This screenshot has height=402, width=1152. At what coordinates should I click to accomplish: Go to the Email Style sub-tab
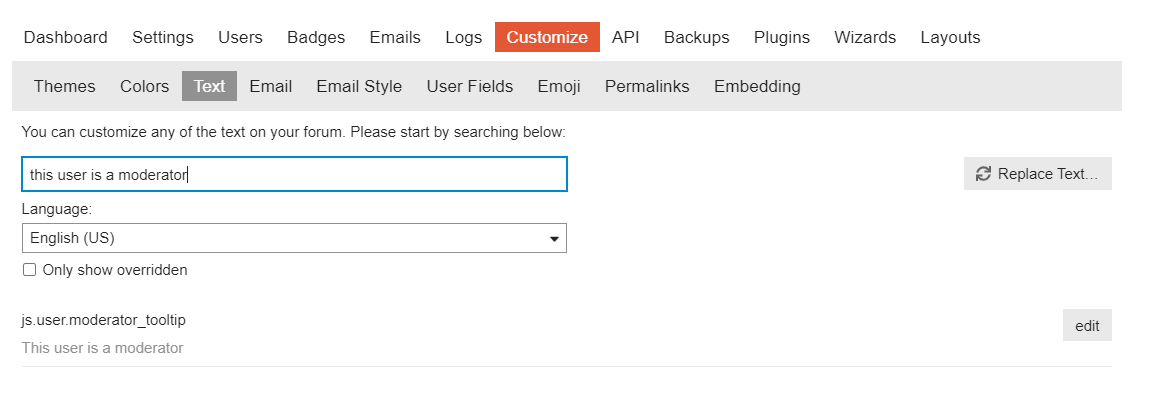[x=359, y=86]
